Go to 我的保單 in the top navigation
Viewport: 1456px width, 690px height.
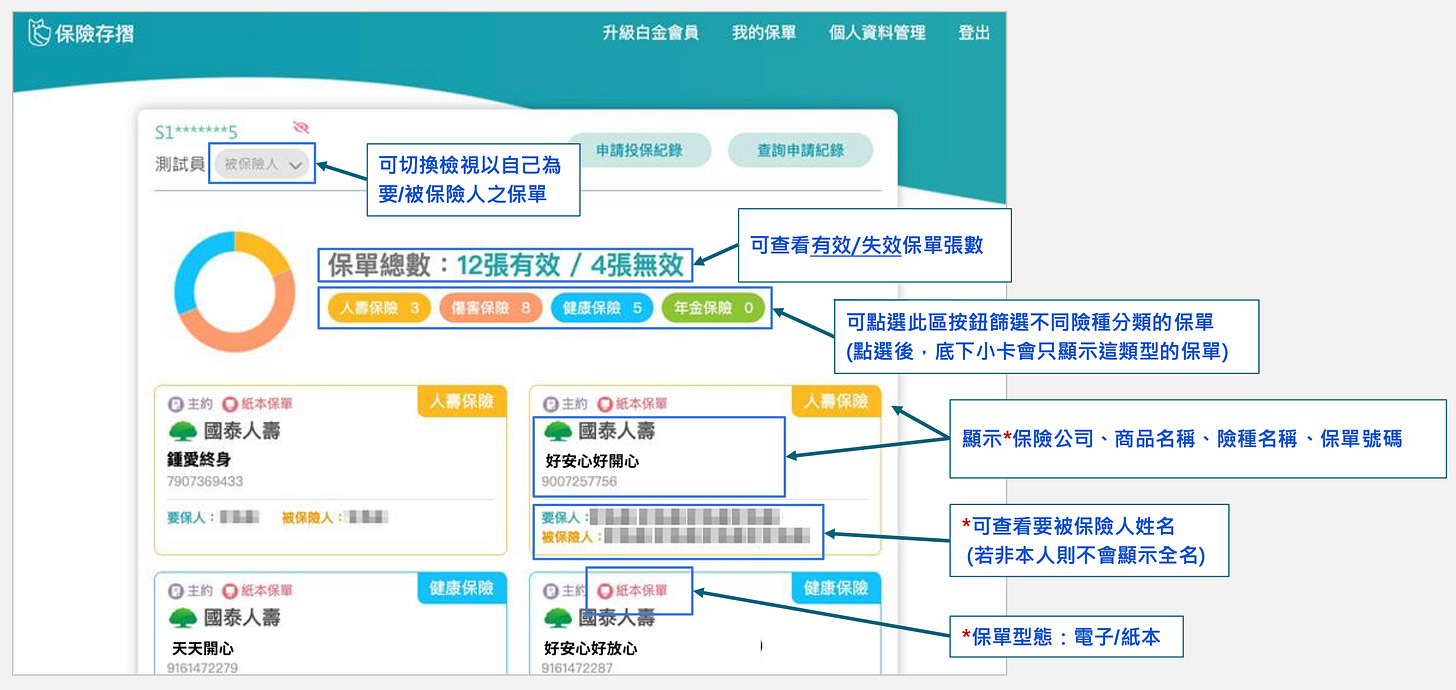pyautogui.click(x=764, y=33)
